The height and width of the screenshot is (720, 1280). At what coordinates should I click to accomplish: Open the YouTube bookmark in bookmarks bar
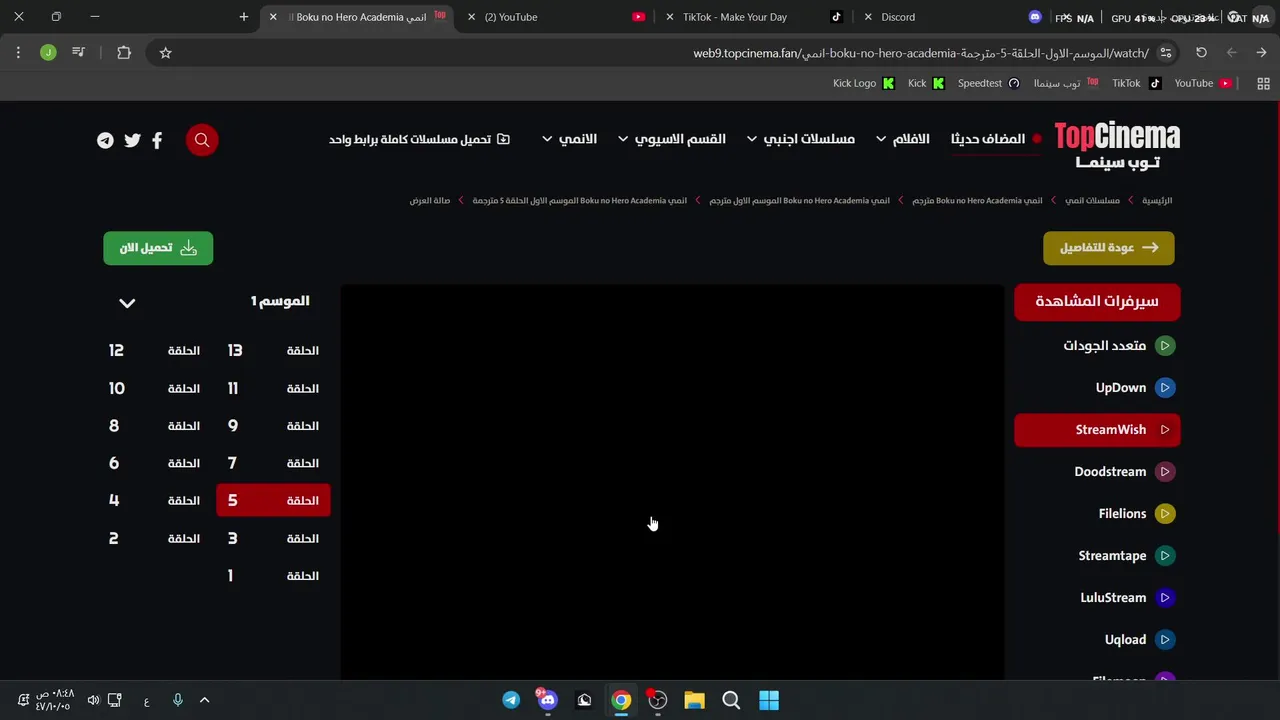point(1203,83)
